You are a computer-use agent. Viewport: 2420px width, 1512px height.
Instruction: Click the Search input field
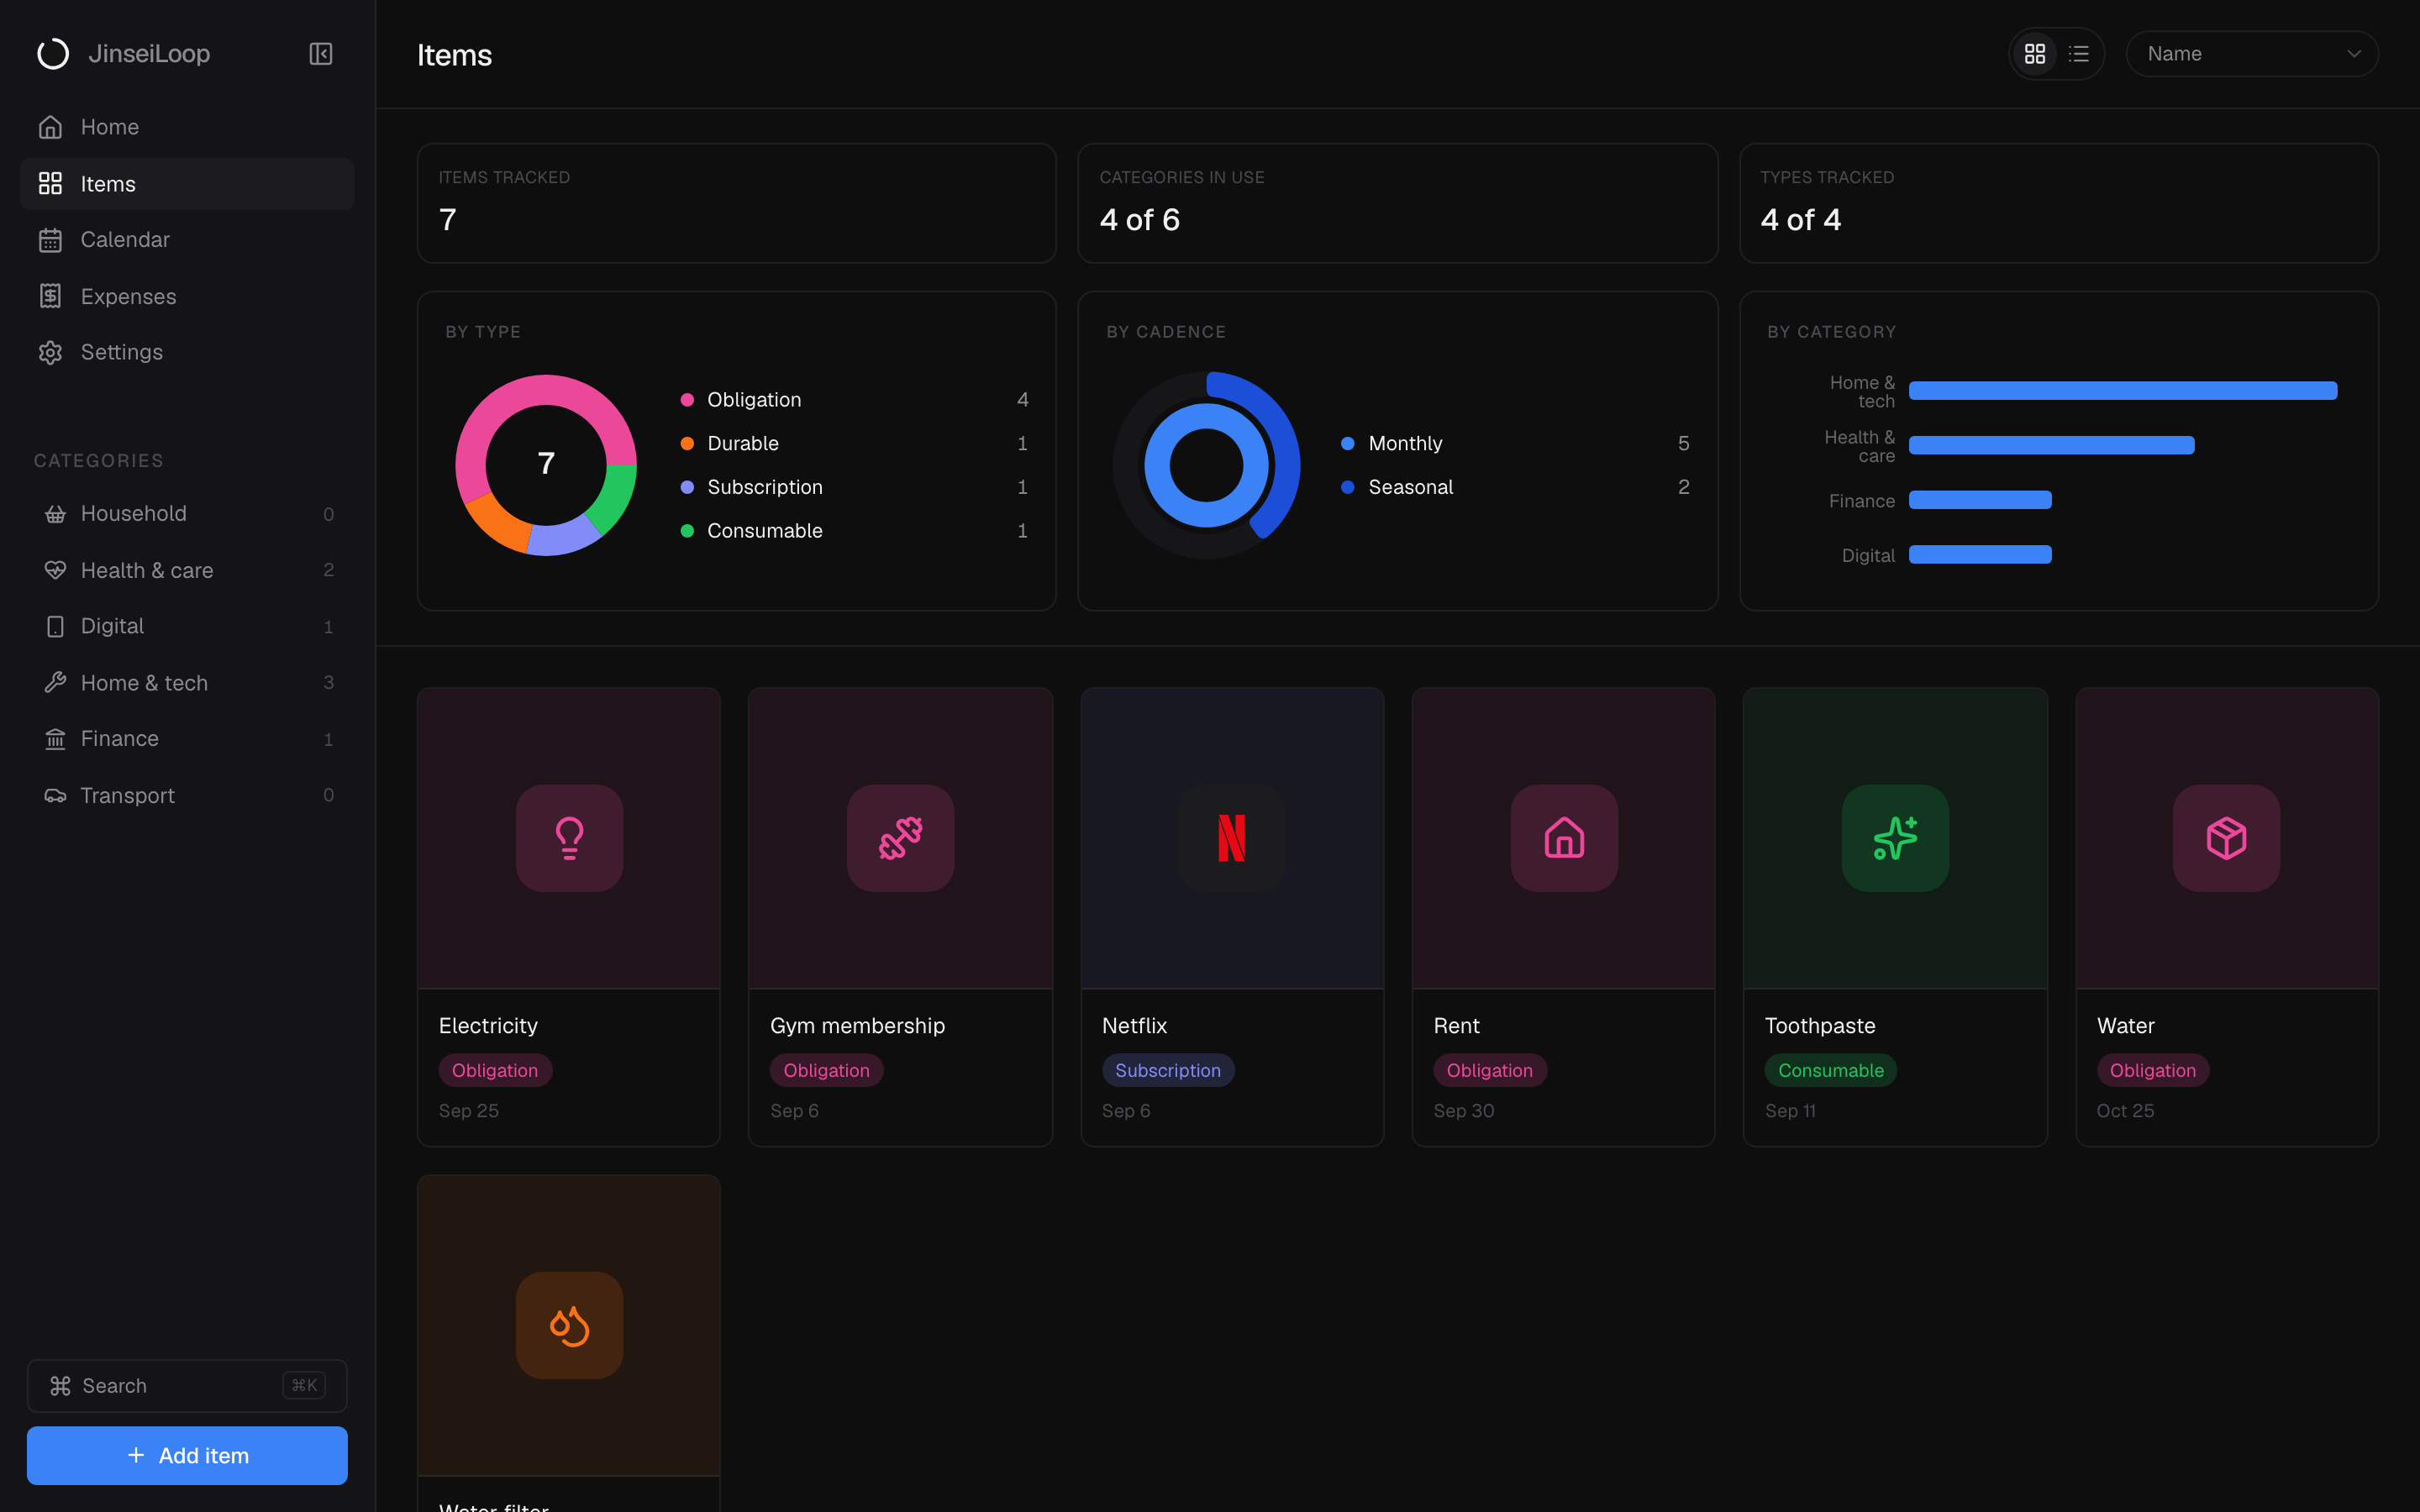pyautogui.click(x=187, y=1386)
